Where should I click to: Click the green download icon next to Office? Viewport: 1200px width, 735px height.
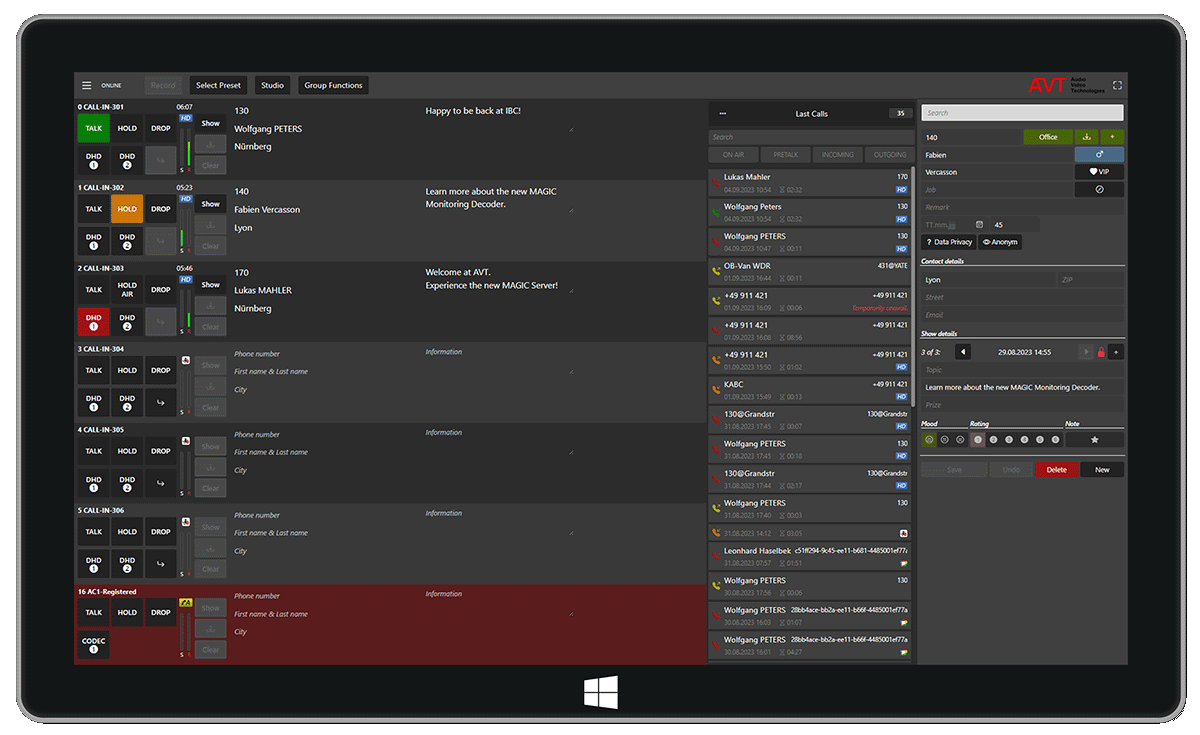point(1087,137)
